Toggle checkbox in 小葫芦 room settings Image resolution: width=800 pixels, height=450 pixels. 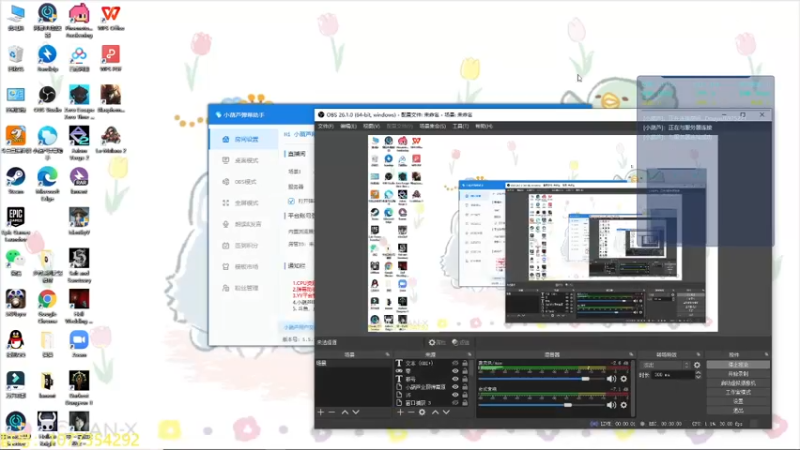click(x=291, y=201)
